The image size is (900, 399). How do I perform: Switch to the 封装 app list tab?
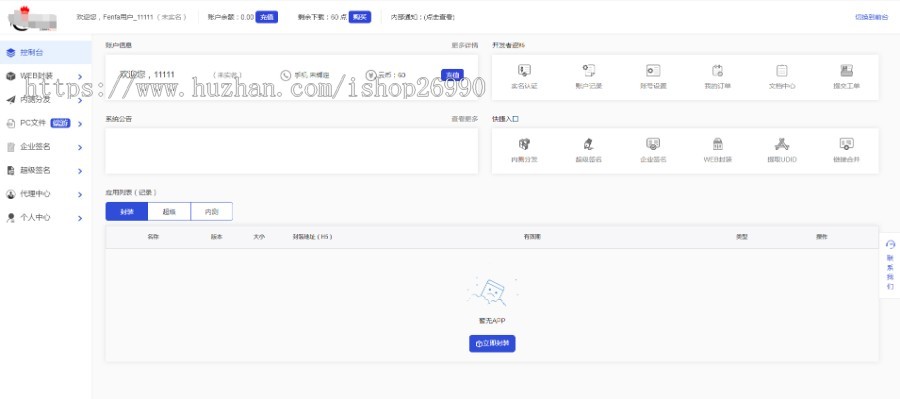point(127,211)
